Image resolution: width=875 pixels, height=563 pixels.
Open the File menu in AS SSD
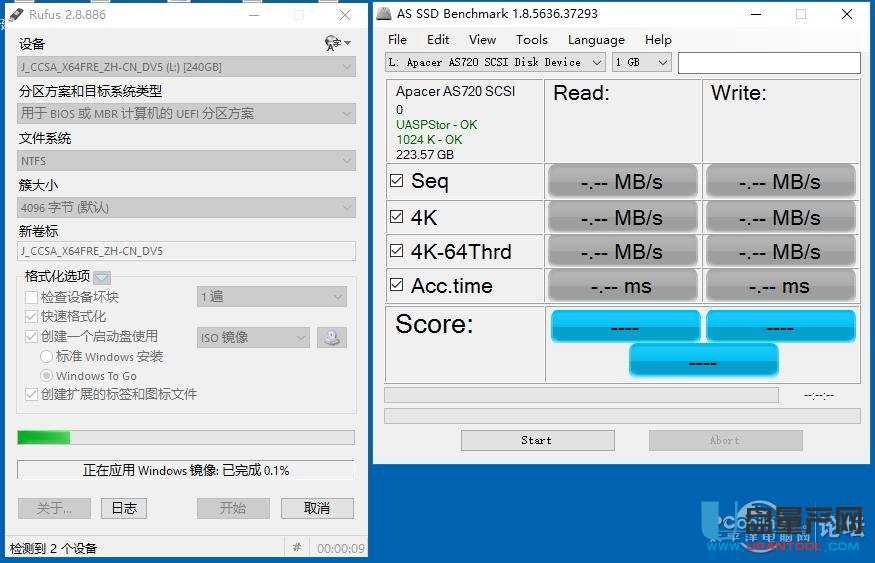point(397,40)
